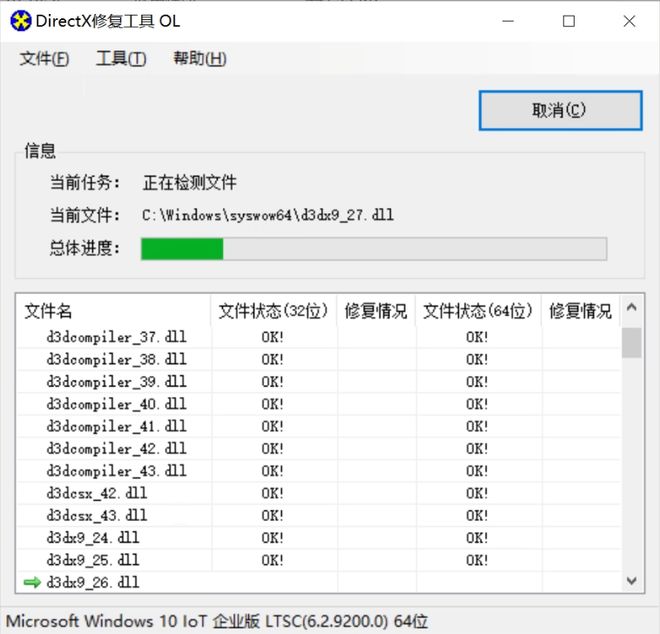Click the 文件状态(32位) column header
The height and width of the screenshot is (634, 660).
pyautogui.click(x=273, y=311)
